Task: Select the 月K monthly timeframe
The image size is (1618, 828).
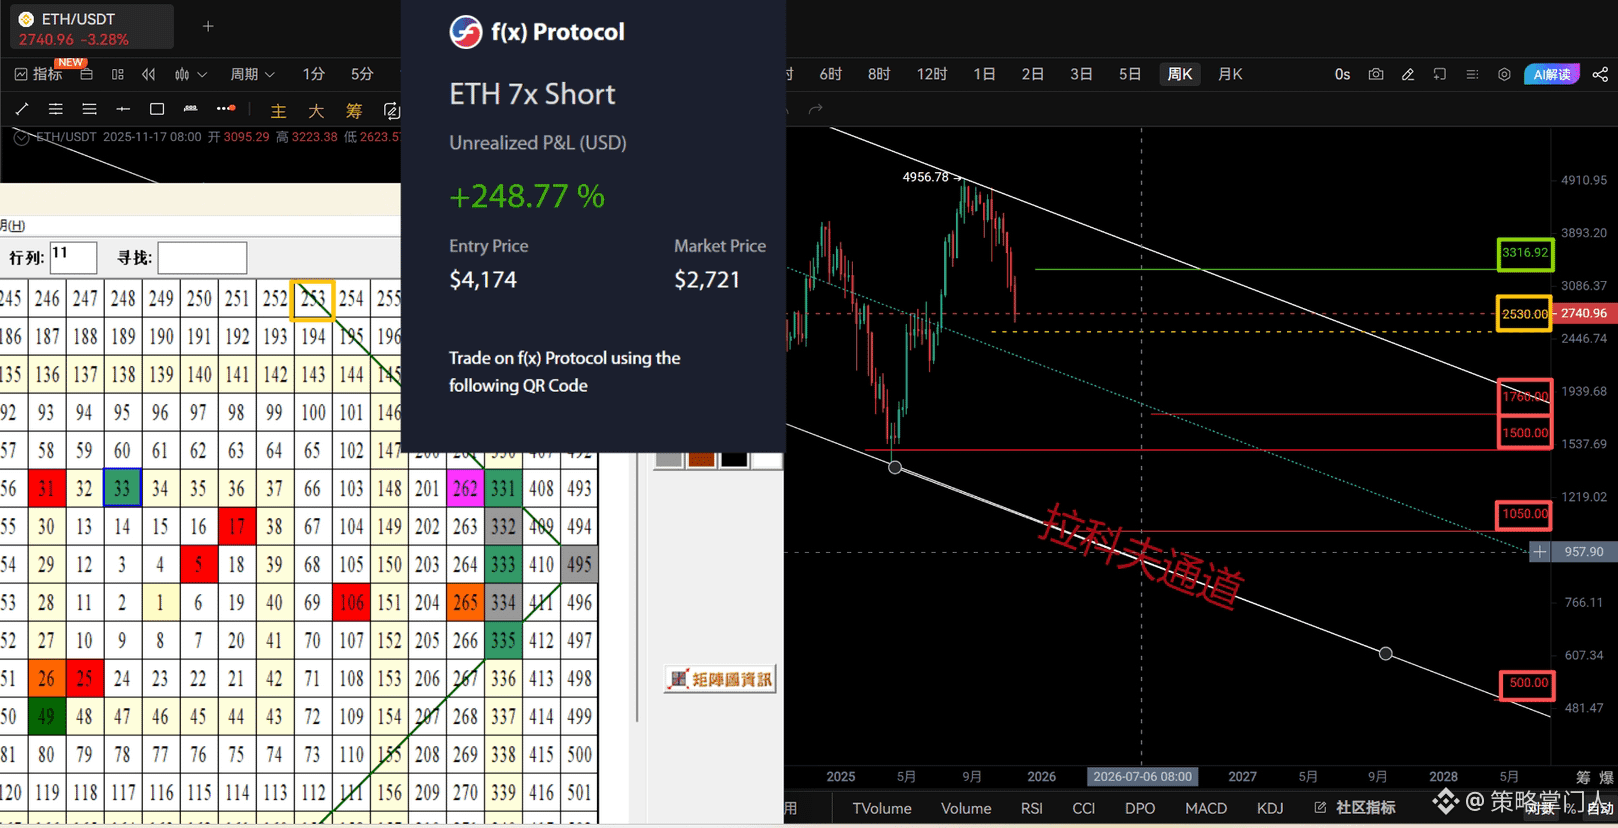Action: 1230,74
